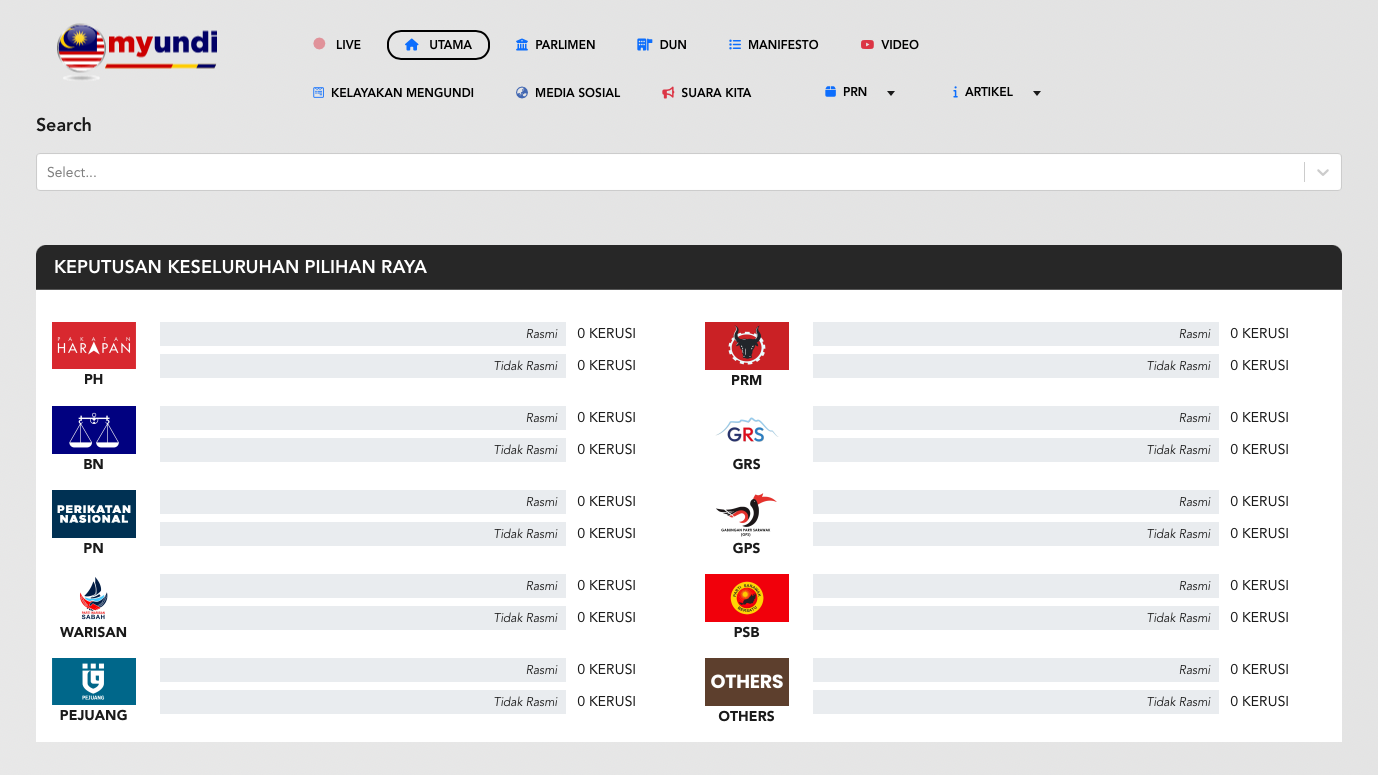Select the Pakatan Harapan (PH) party logo
The width and height of the screenshot is (1378, 775).
[x=93, y=345]
